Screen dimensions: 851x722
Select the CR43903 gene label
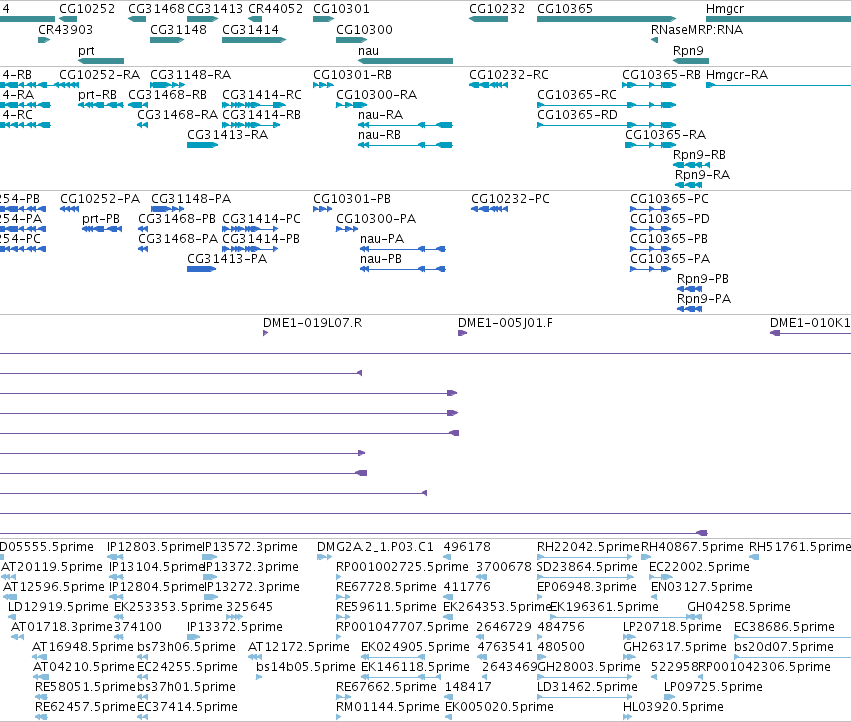pyautogui.click(x=66, y=29)
